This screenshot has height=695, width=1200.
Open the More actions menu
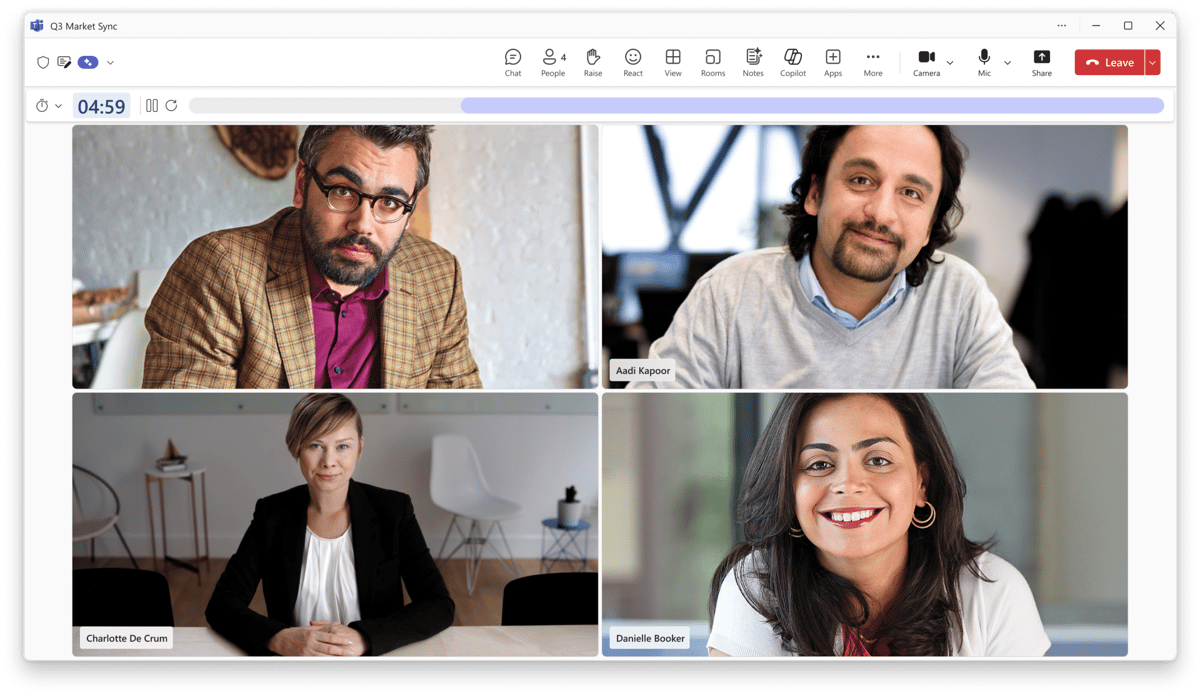[873, 62]
